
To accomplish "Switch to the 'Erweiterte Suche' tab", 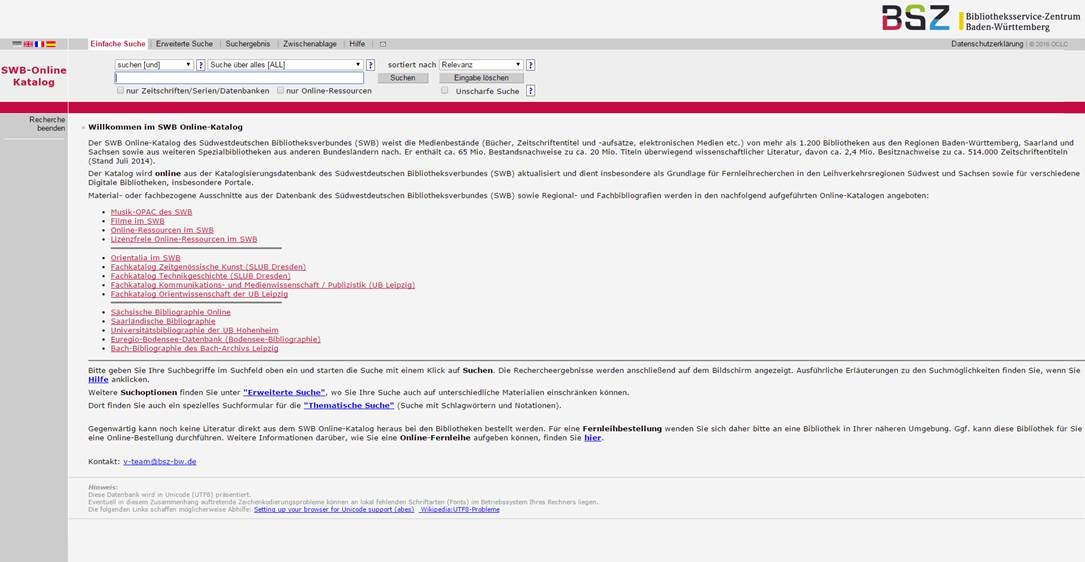I will coord(184,44).
